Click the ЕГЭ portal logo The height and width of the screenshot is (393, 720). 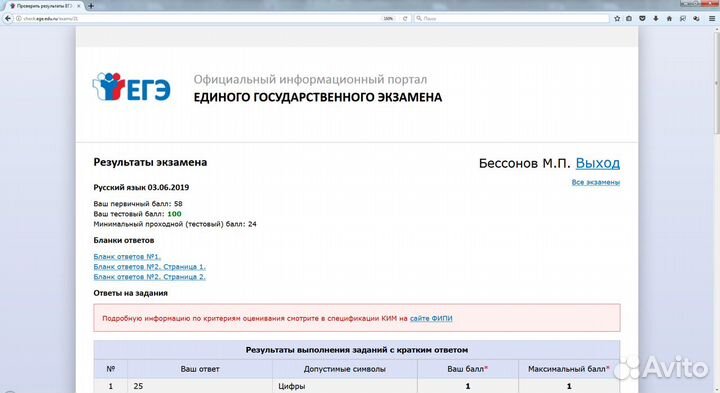tap(132, 87)
